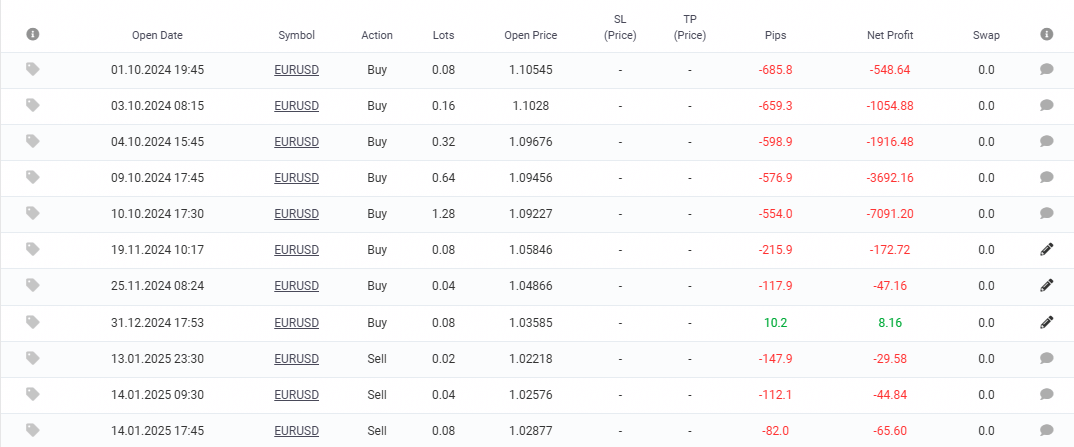Sort the table by Open Date header
This screenshot has height=447, width=1074.
[158, 36]
